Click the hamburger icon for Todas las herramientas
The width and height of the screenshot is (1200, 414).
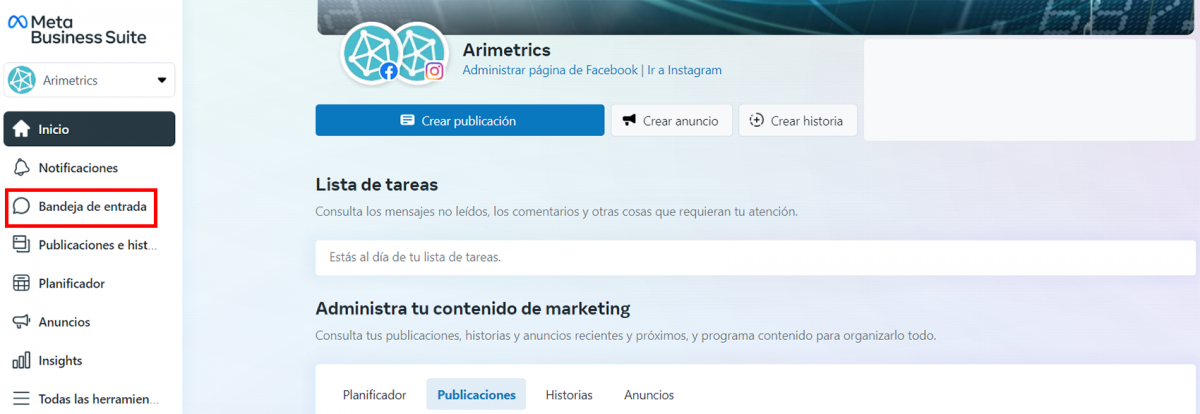(21, 398)
